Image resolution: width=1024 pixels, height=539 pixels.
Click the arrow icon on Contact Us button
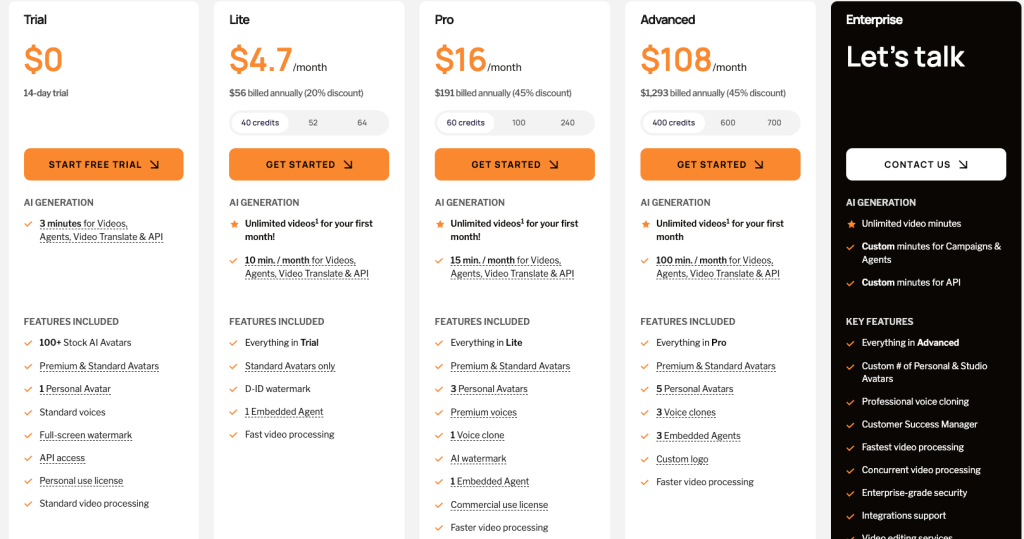(963, 165)
